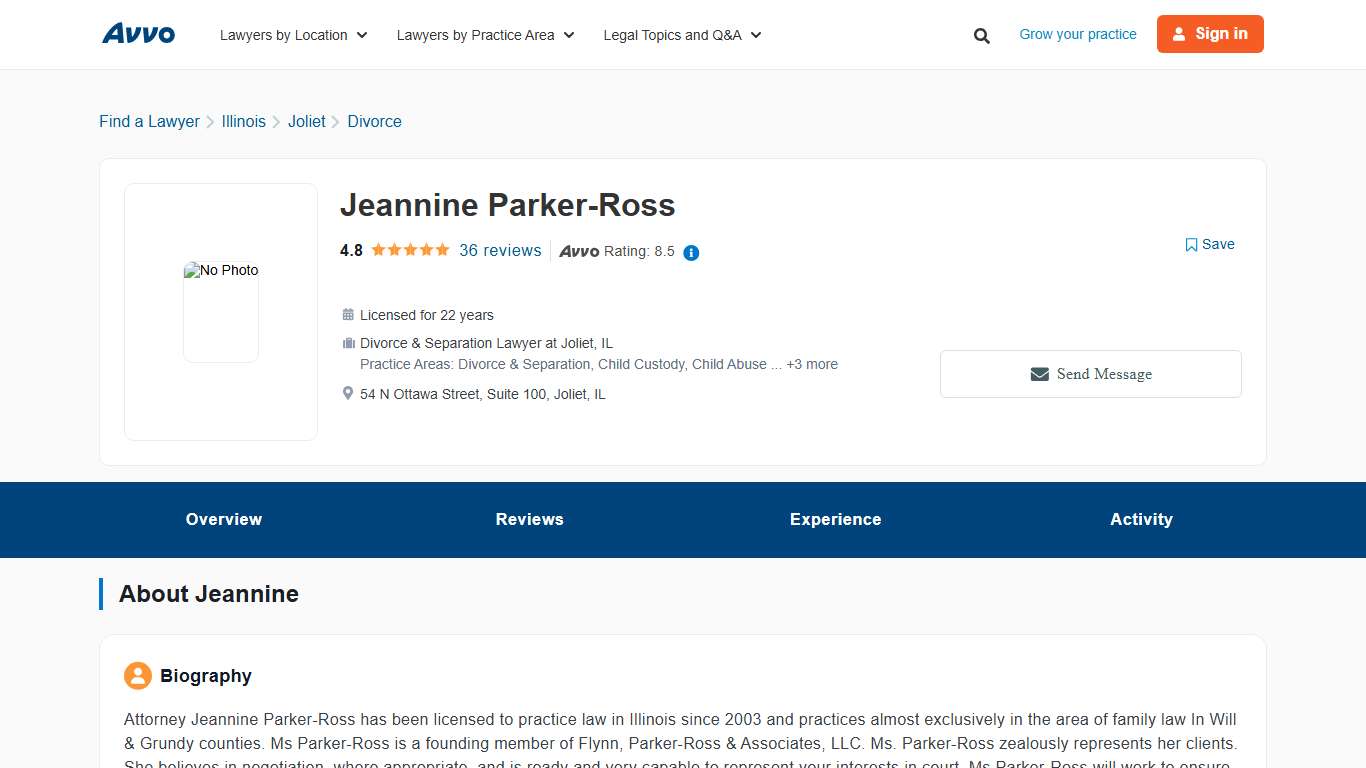Image resolution: width=1366 pixels, height=768 pixels.
Task: Open the Experience tab
Action: 835,519
